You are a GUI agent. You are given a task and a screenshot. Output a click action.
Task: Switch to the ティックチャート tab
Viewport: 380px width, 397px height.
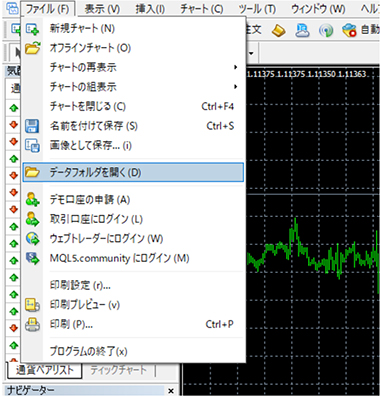click(118, 370)
